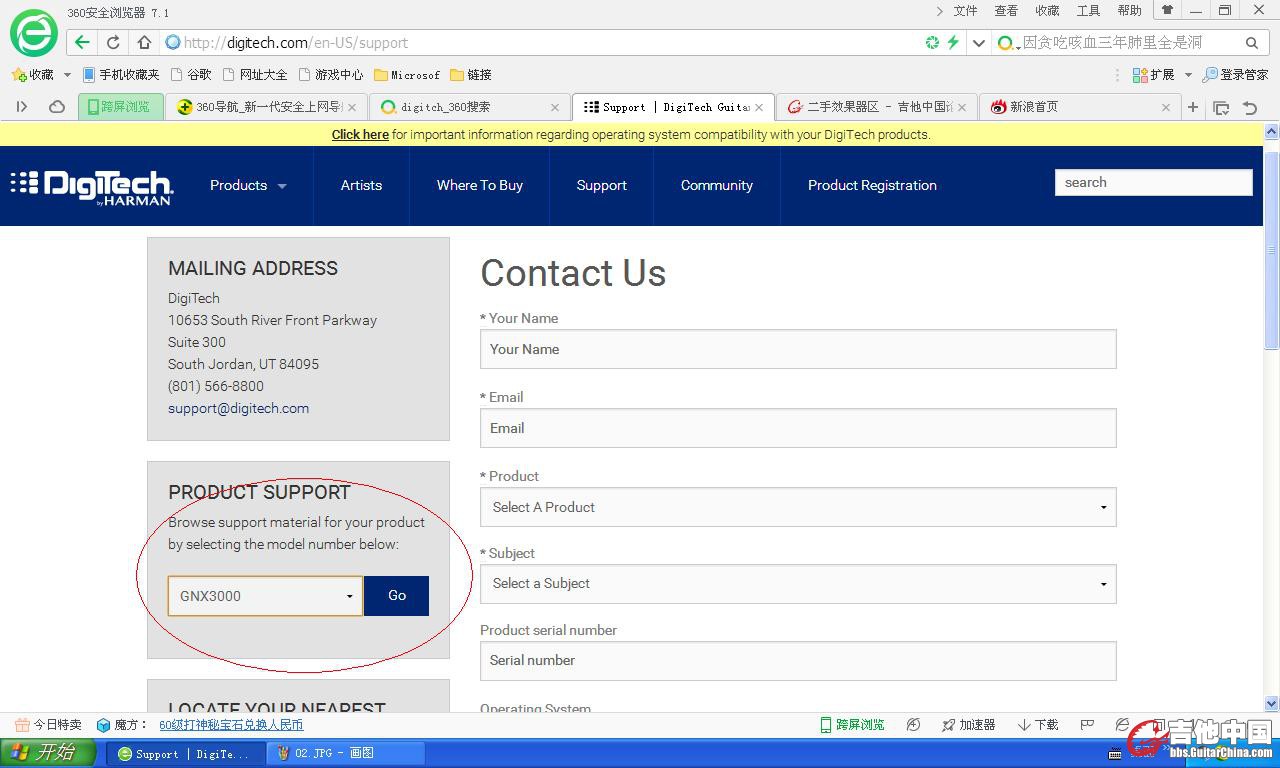Click the DigiTech by Harman logo
The height and width of the screenshot is (768, 1280).
pos(92,186)
